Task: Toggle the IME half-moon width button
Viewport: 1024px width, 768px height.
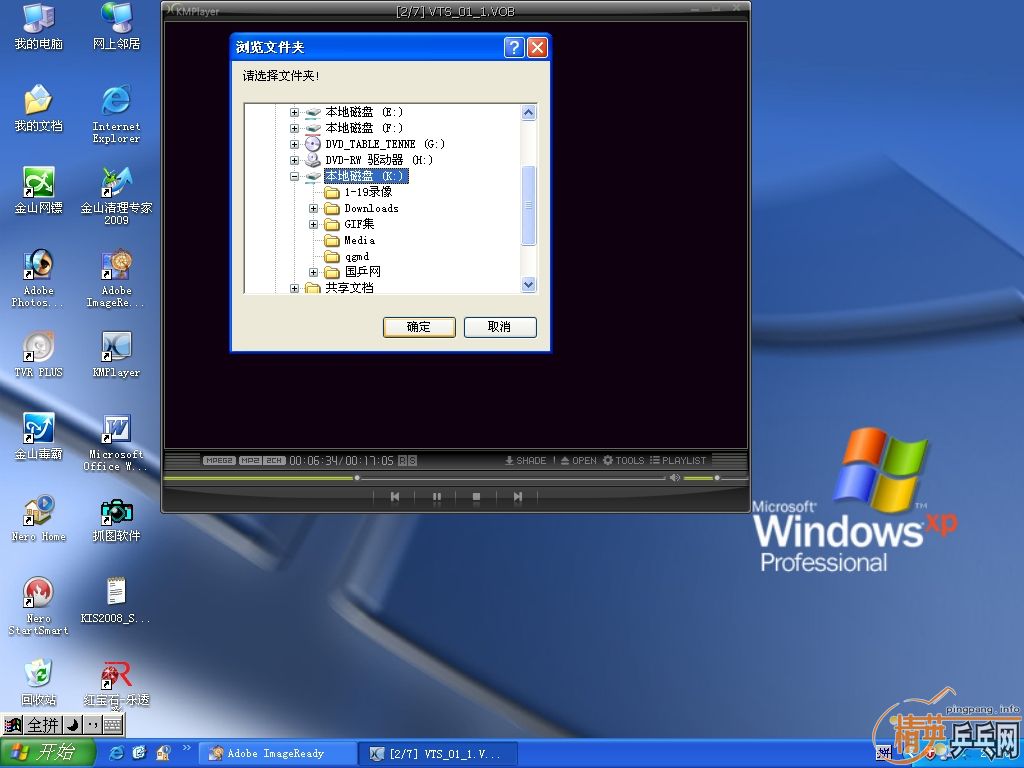Action: [x=72, y=725]
